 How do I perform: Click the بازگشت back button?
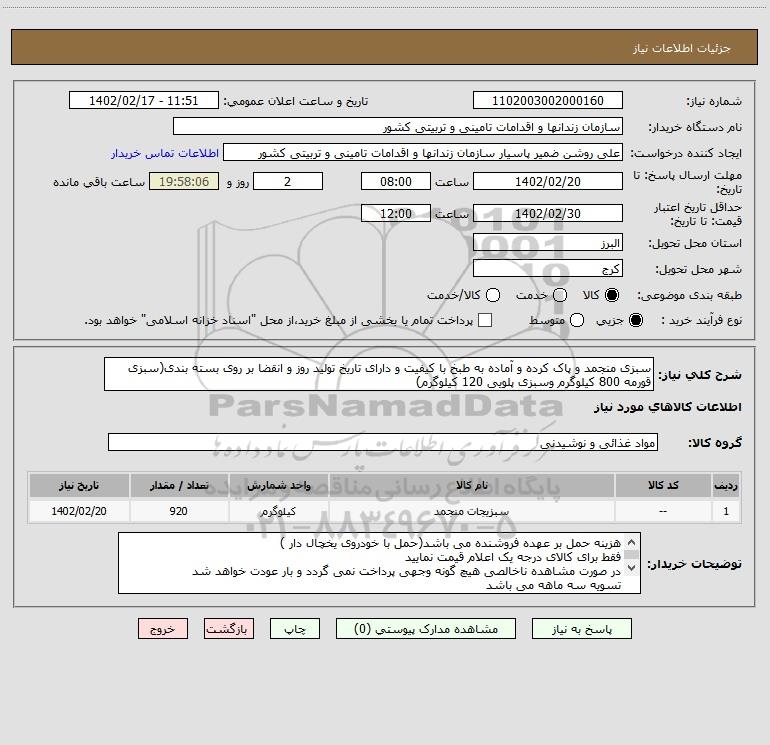[229, 629]
